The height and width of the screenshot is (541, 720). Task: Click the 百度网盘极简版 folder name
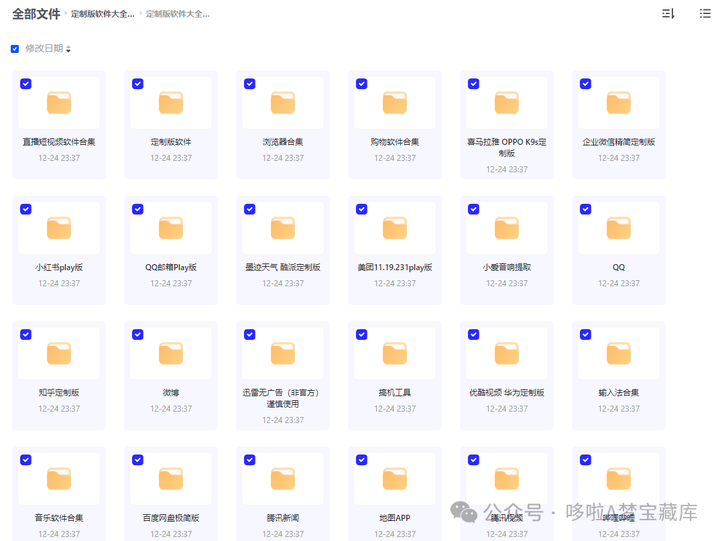171,518
